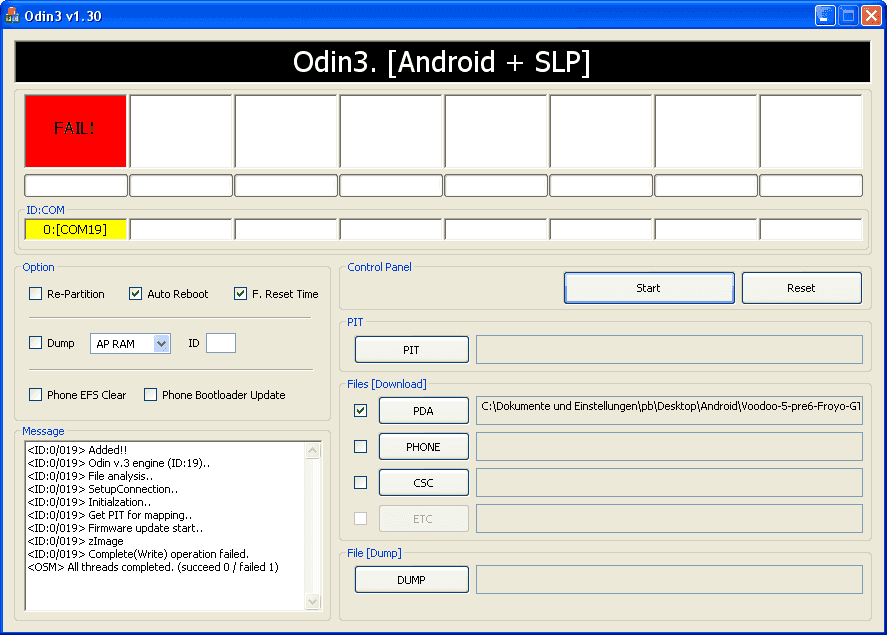
Task: Browse for a CSC file
Action: 423,482
